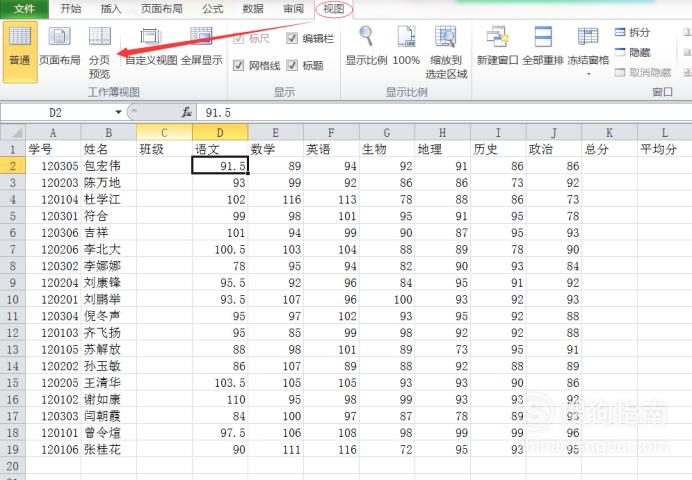Set zoom to 100%
Screen dimensions: 692x480
coord(406,46)
